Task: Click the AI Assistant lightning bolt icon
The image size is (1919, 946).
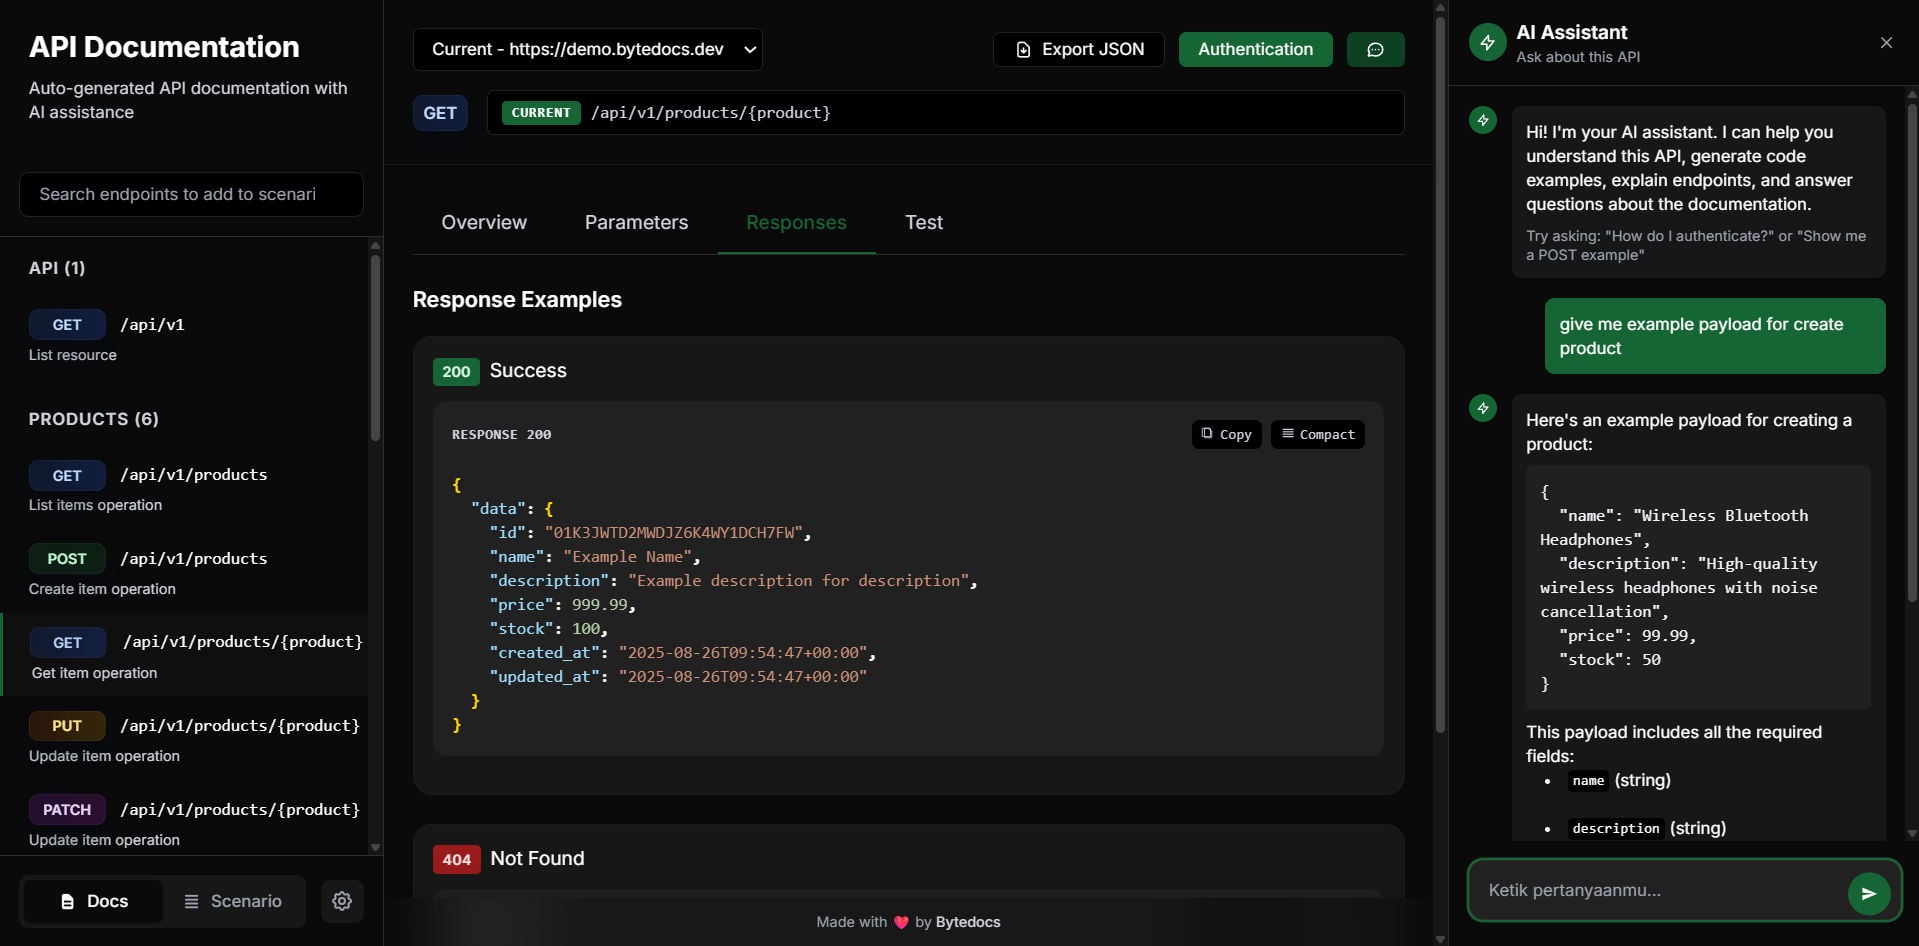Action: 1486,42
